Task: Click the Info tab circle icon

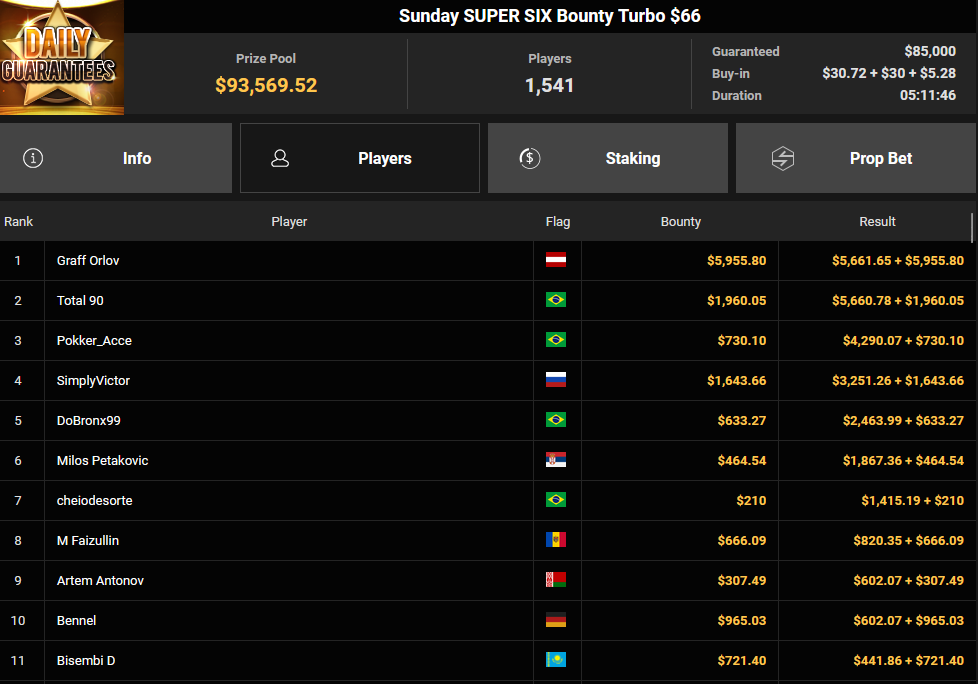Action: click(33, 158)
